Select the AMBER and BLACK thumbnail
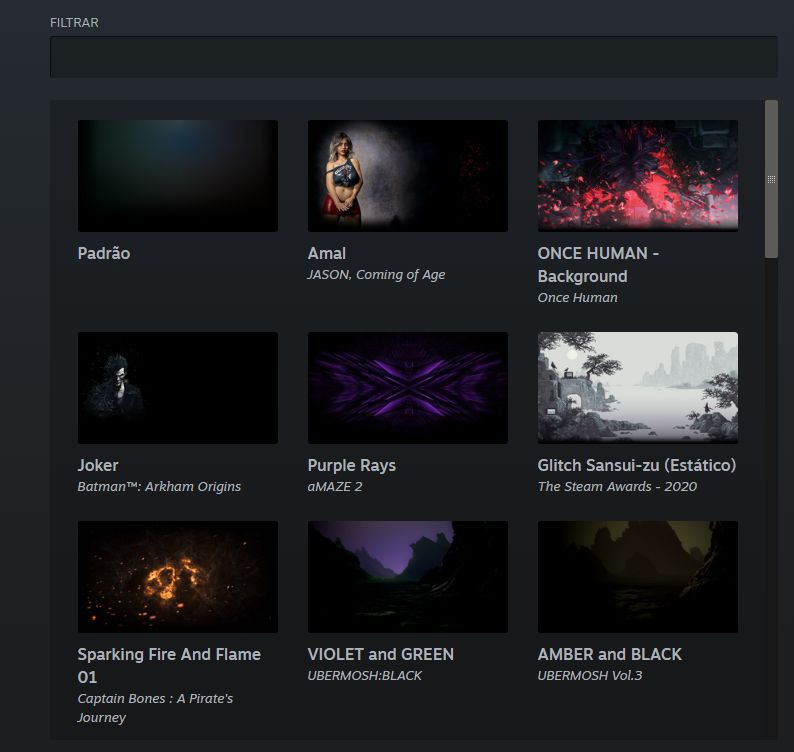 638,577
